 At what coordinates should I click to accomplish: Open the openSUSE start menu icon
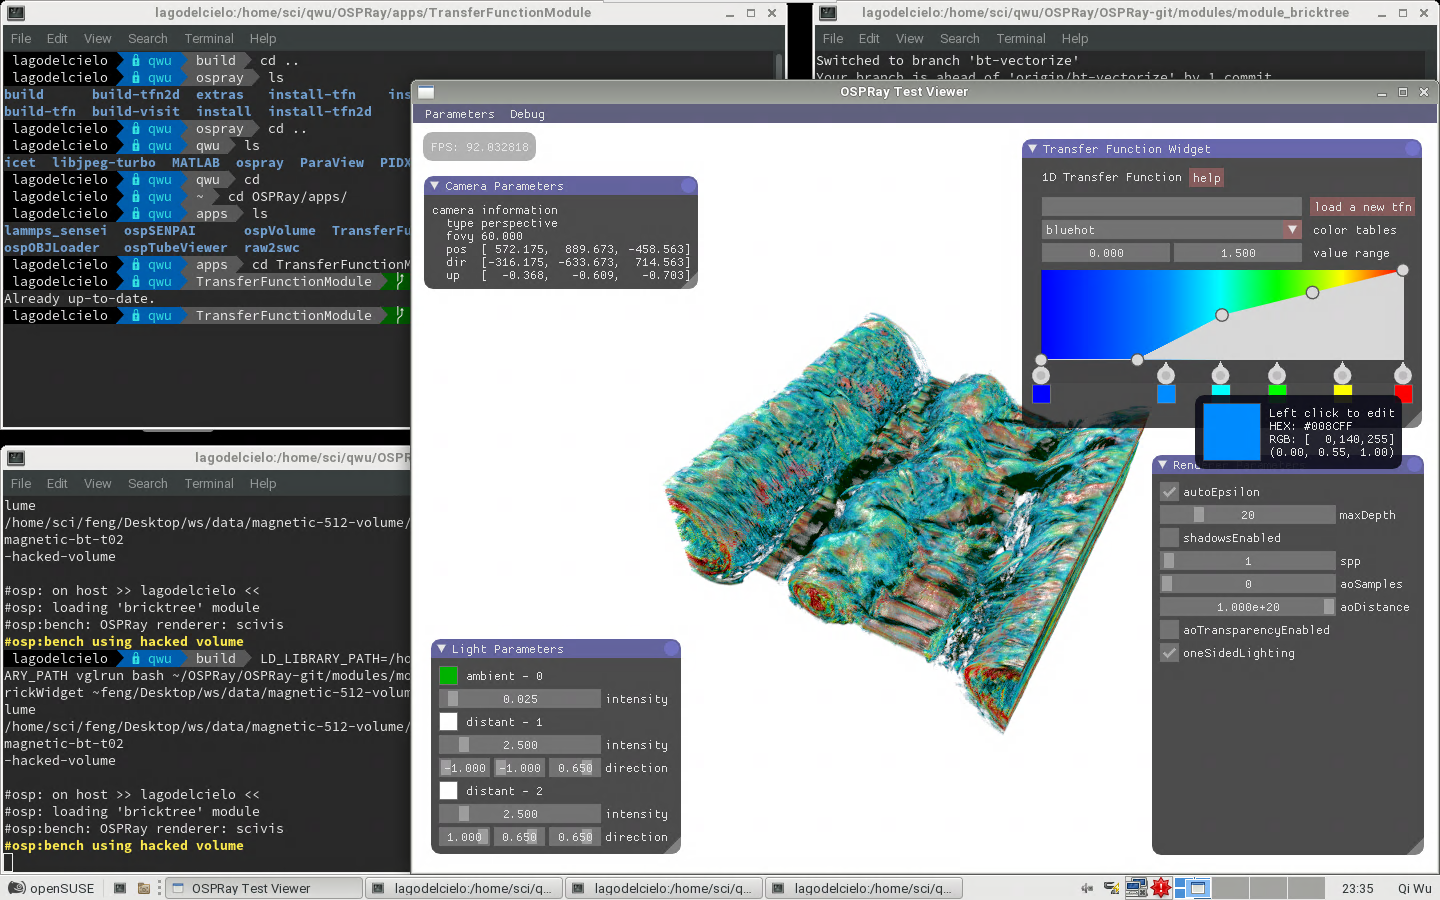pos(17,888)
